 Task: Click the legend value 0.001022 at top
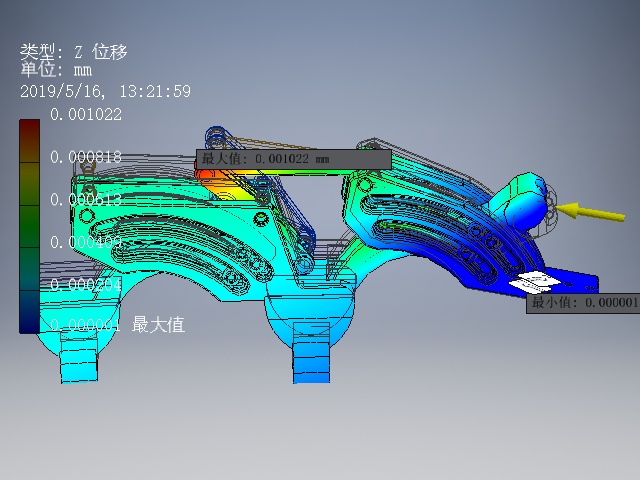point(86,114)
